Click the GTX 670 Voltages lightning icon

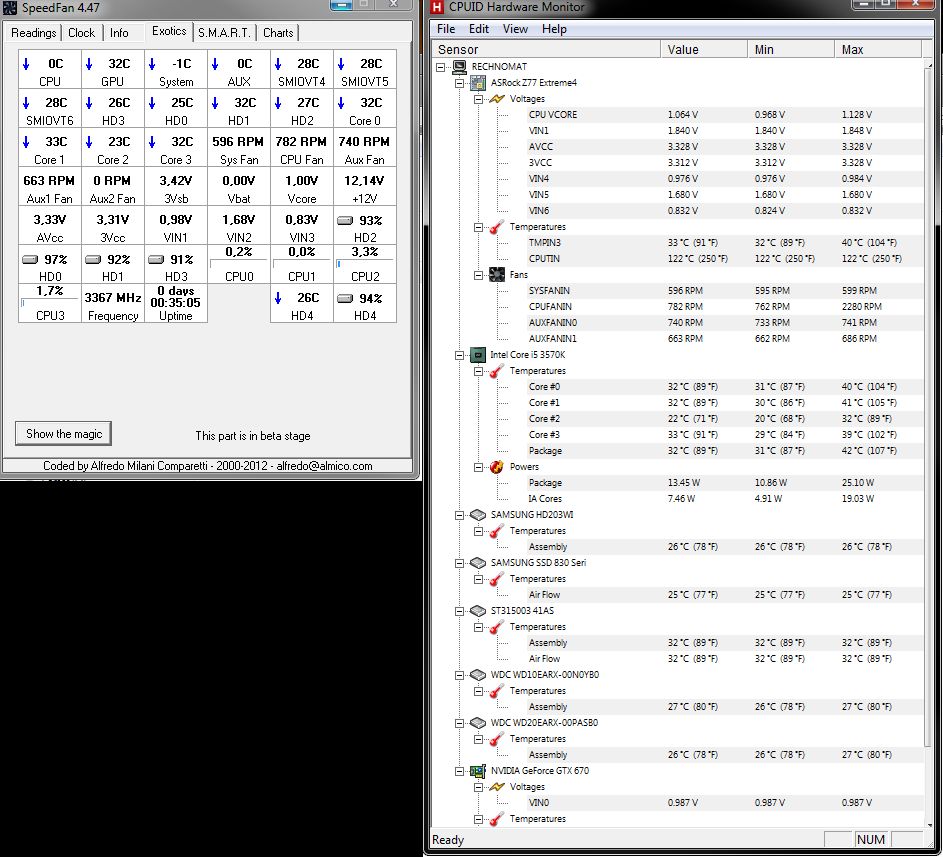pyautogui.click(x=497, y=787)
